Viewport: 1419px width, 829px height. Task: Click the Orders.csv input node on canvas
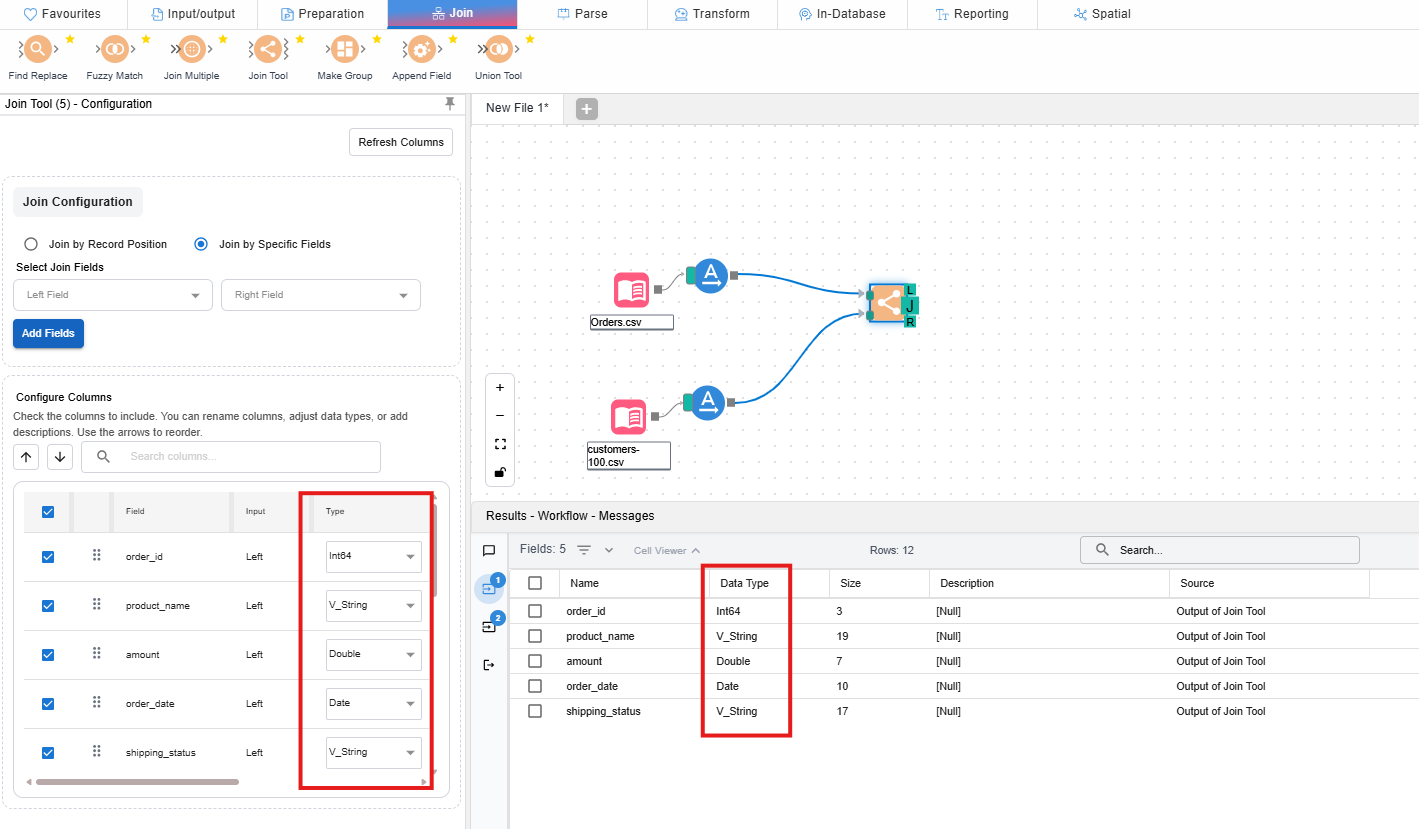pyautogui.click(x=631, y=290)
